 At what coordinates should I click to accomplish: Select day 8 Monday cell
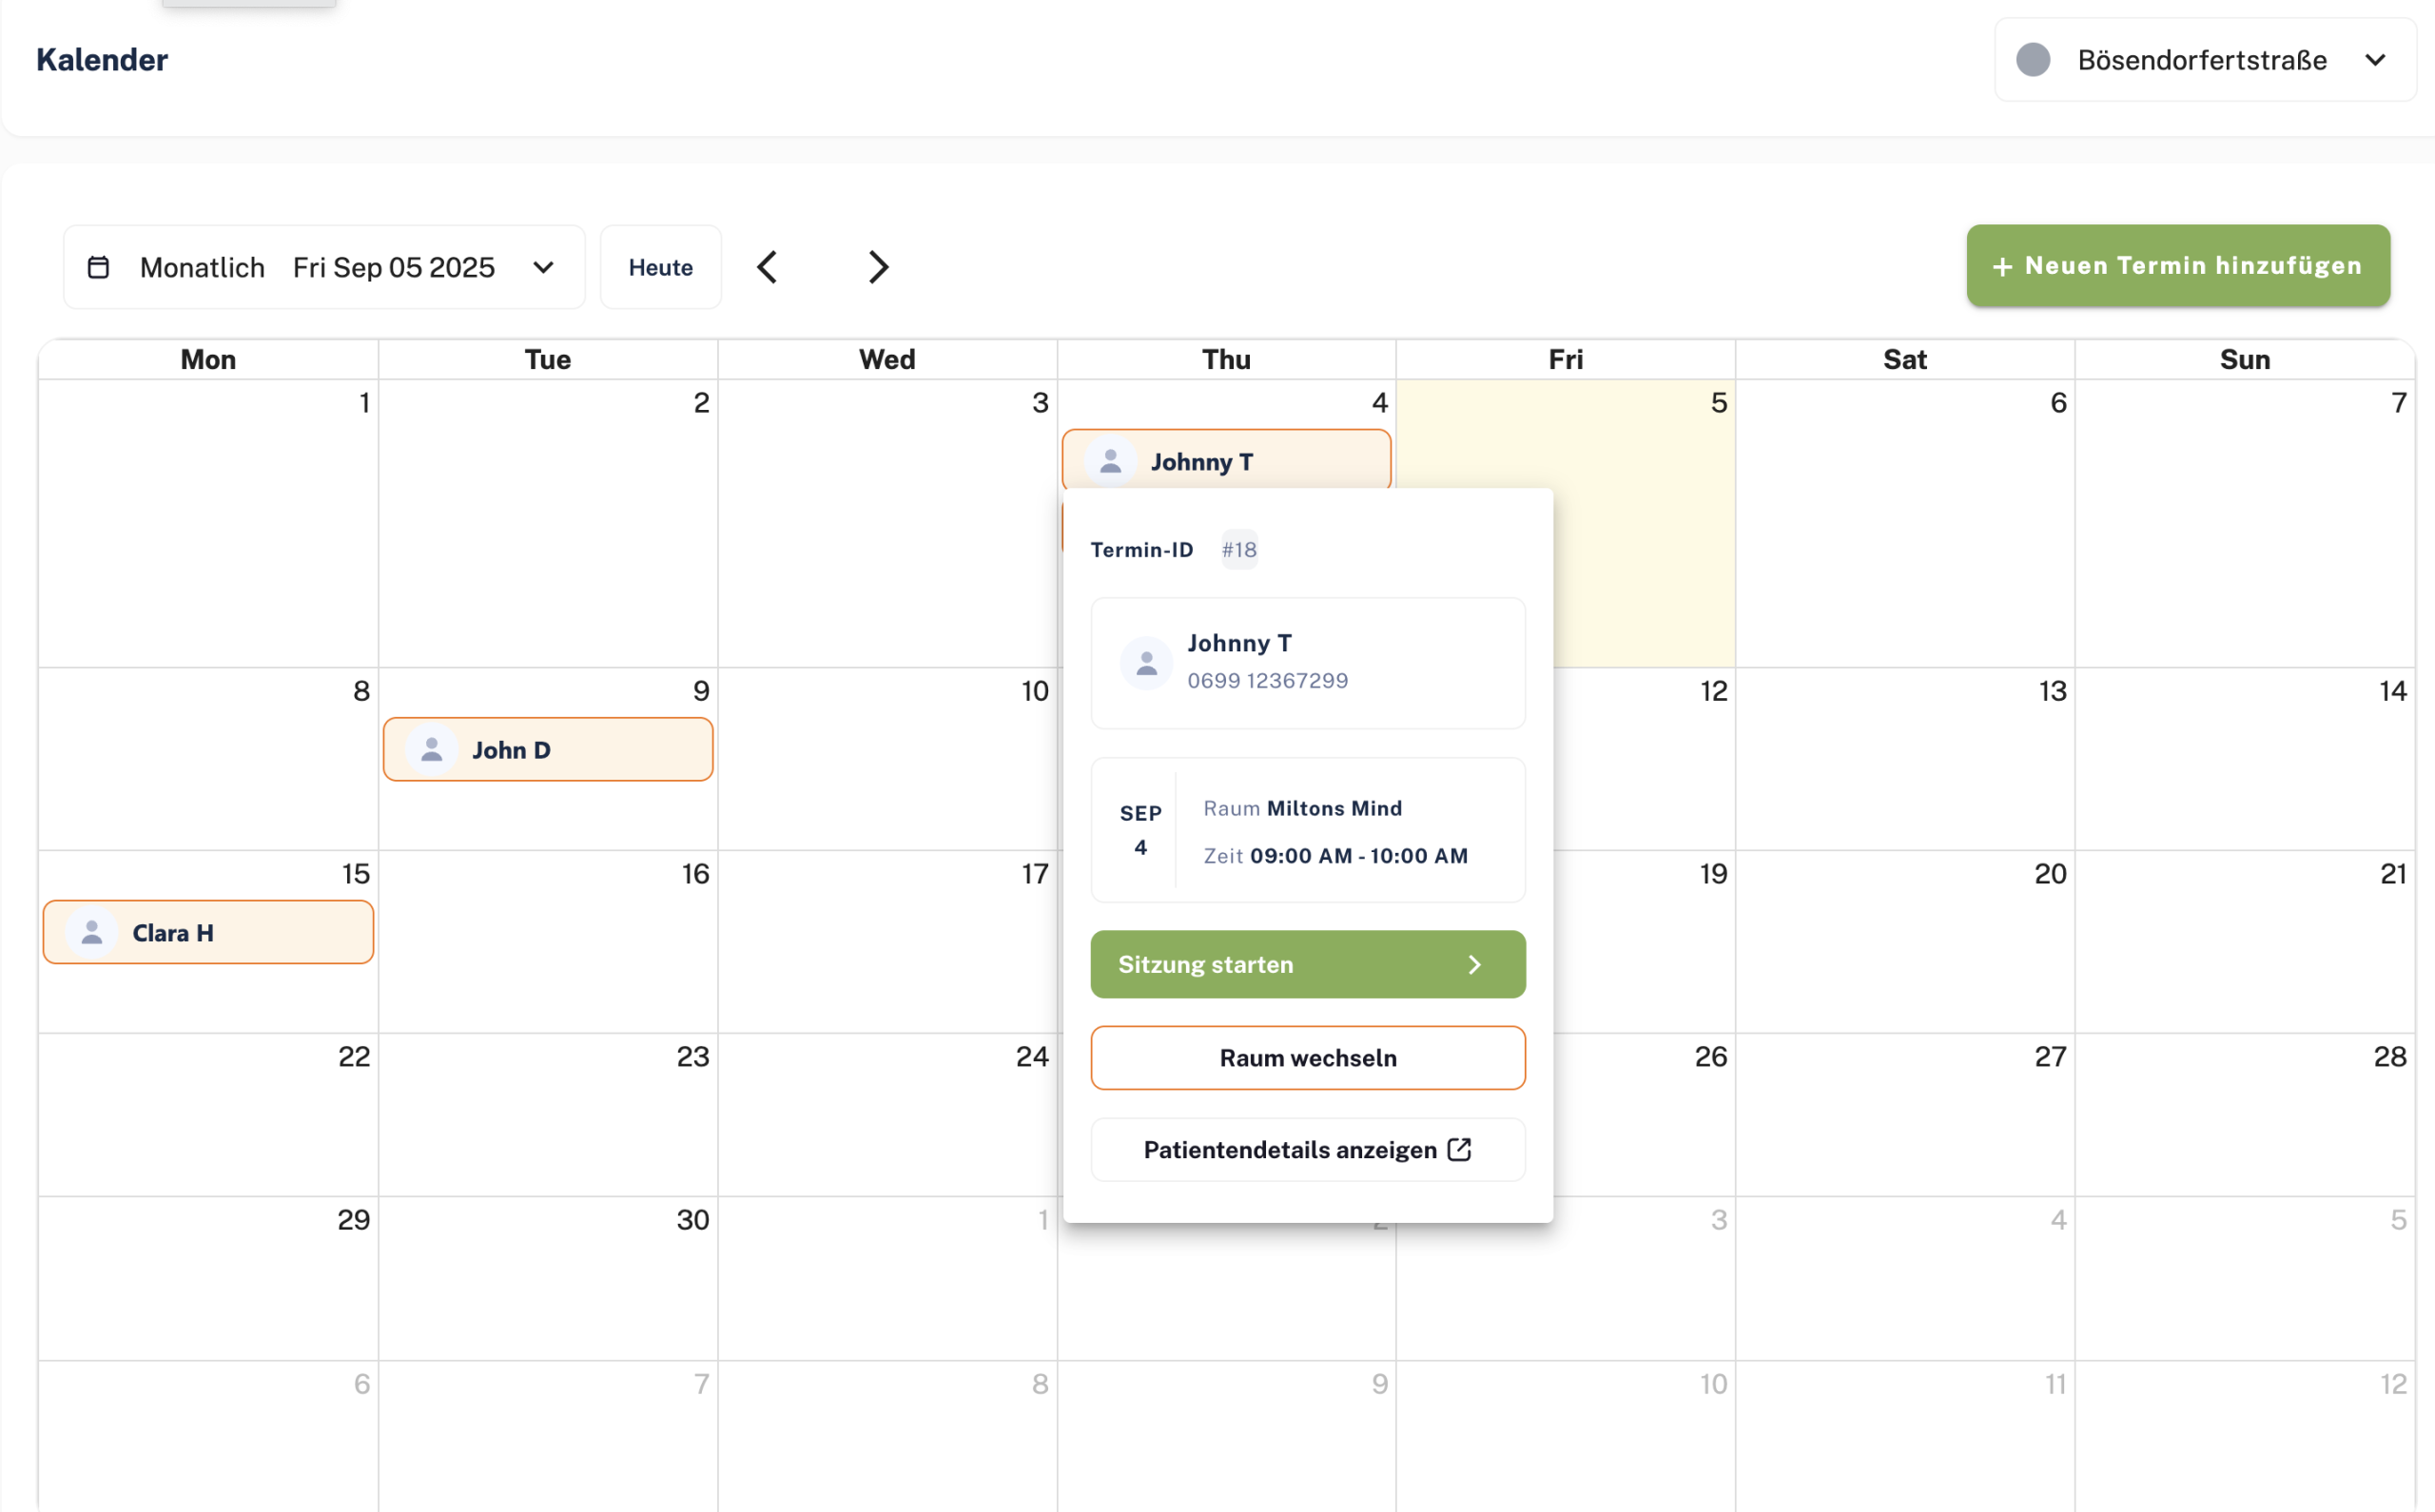[x=208, y=759]
